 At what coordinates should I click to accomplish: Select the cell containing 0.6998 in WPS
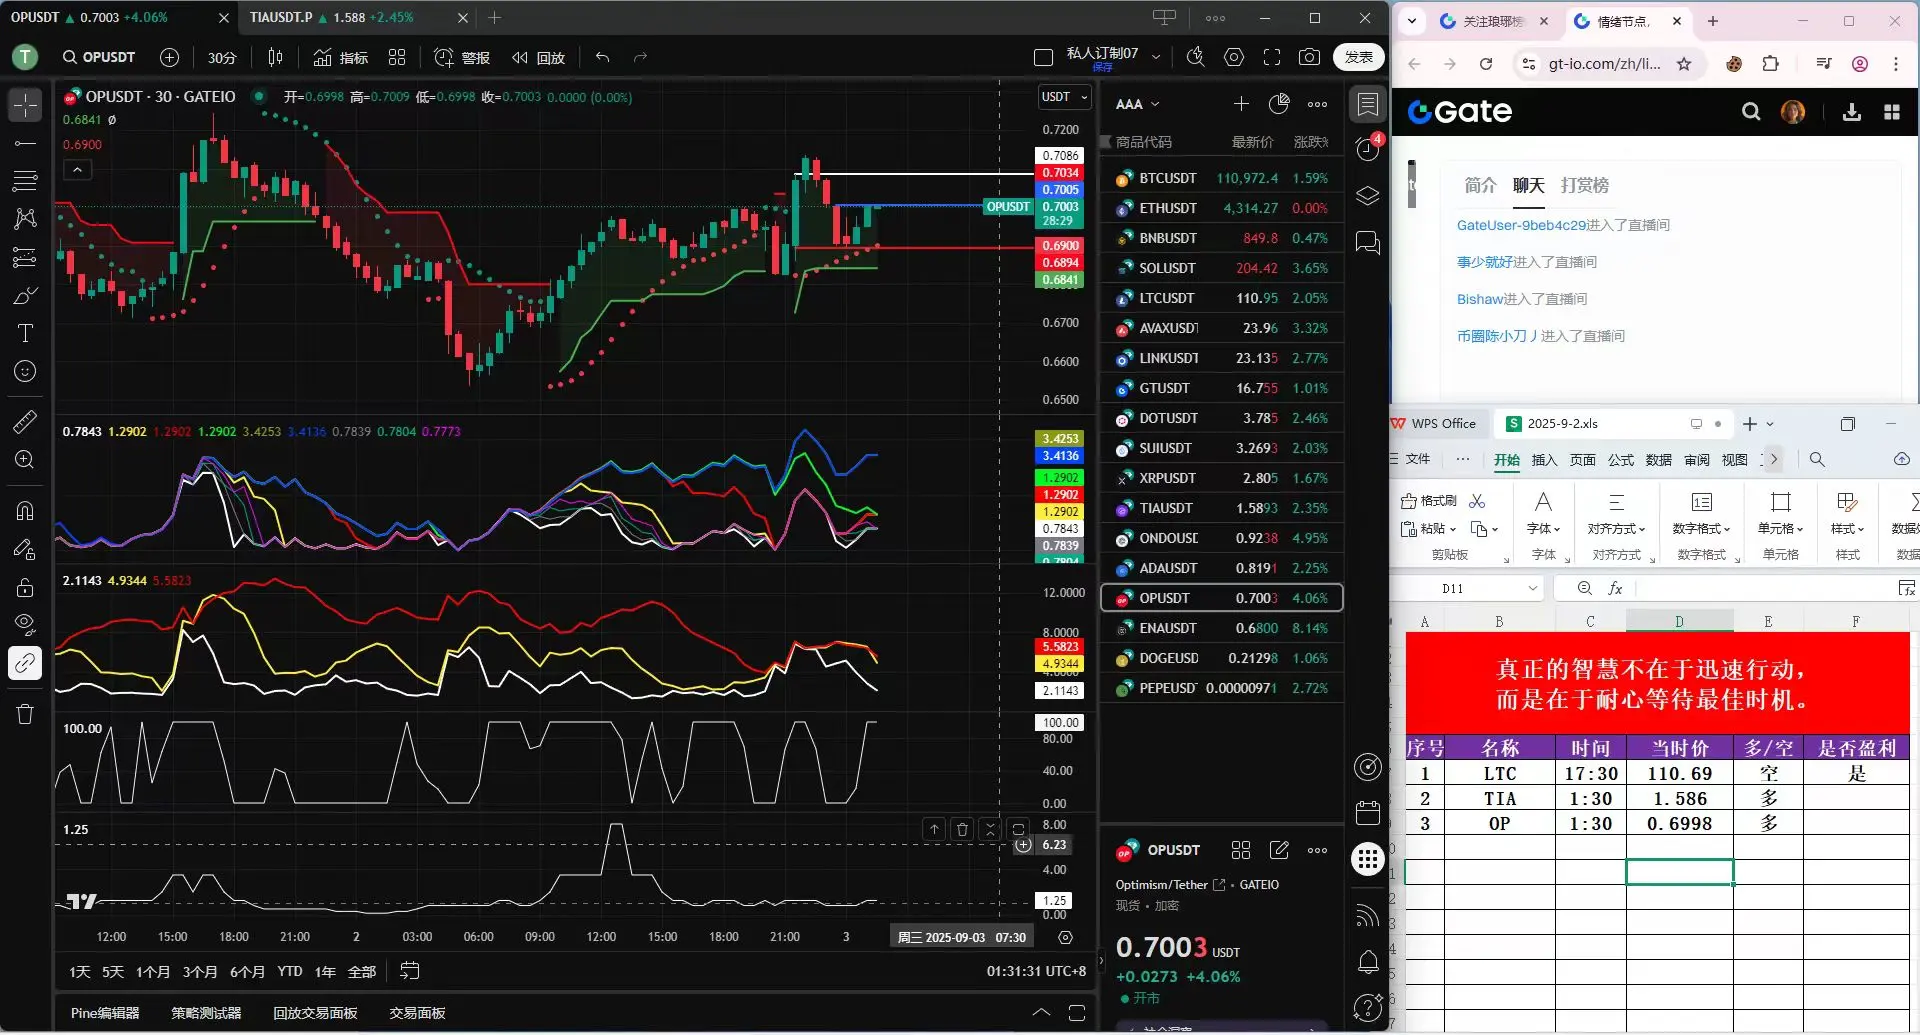coord(1680,824)
